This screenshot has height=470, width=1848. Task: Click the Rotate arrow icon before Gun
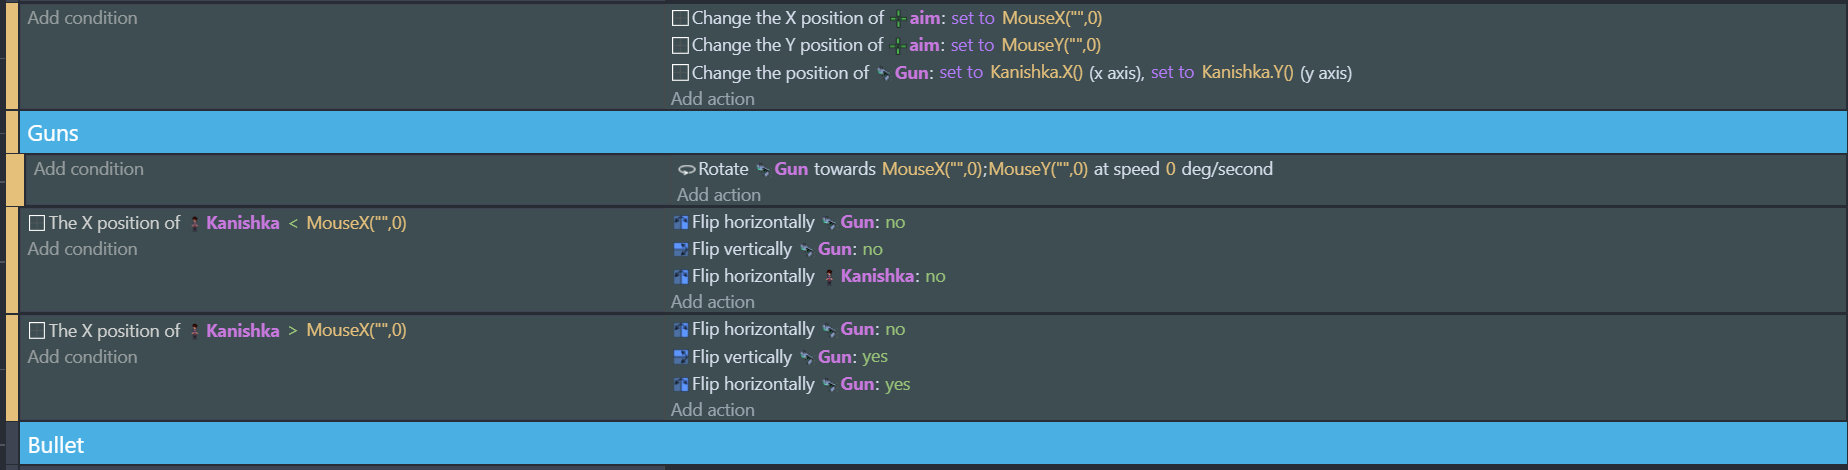coord(686,170)
